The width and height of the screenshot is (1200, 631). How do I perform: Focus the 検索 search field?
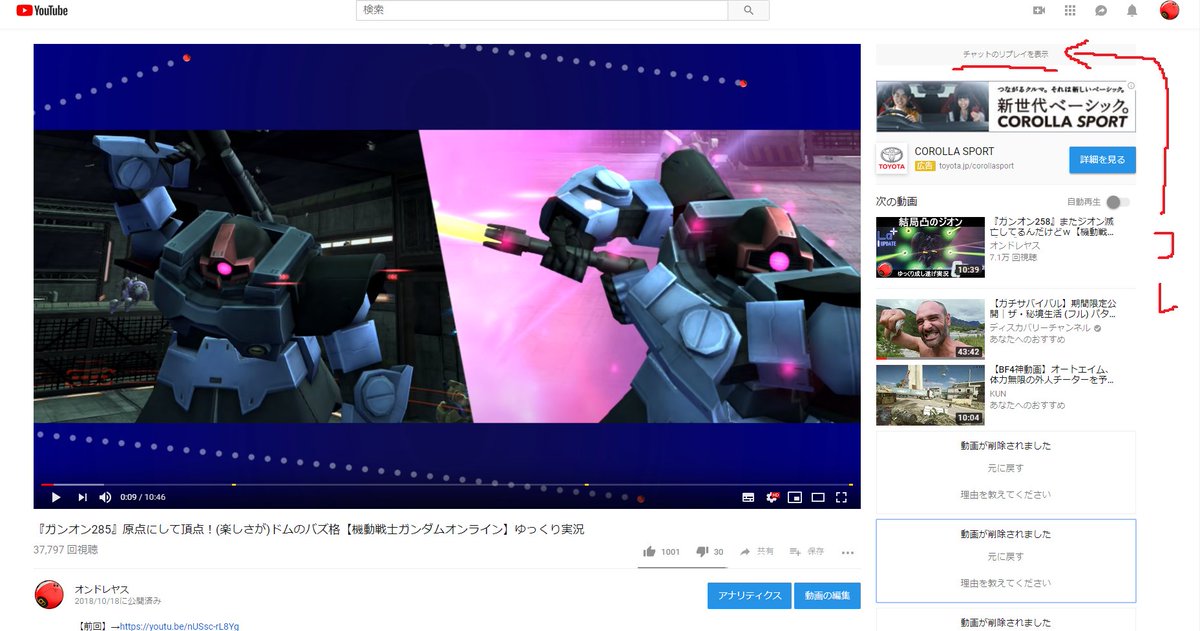(x=542, y=10)
